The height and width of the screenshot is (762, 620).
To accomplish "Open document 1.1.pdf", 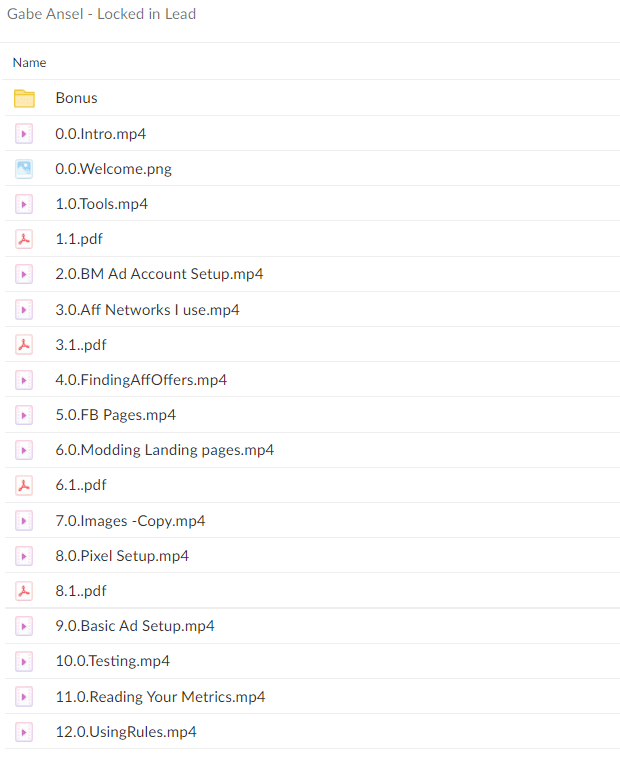I will coord(79,239).
